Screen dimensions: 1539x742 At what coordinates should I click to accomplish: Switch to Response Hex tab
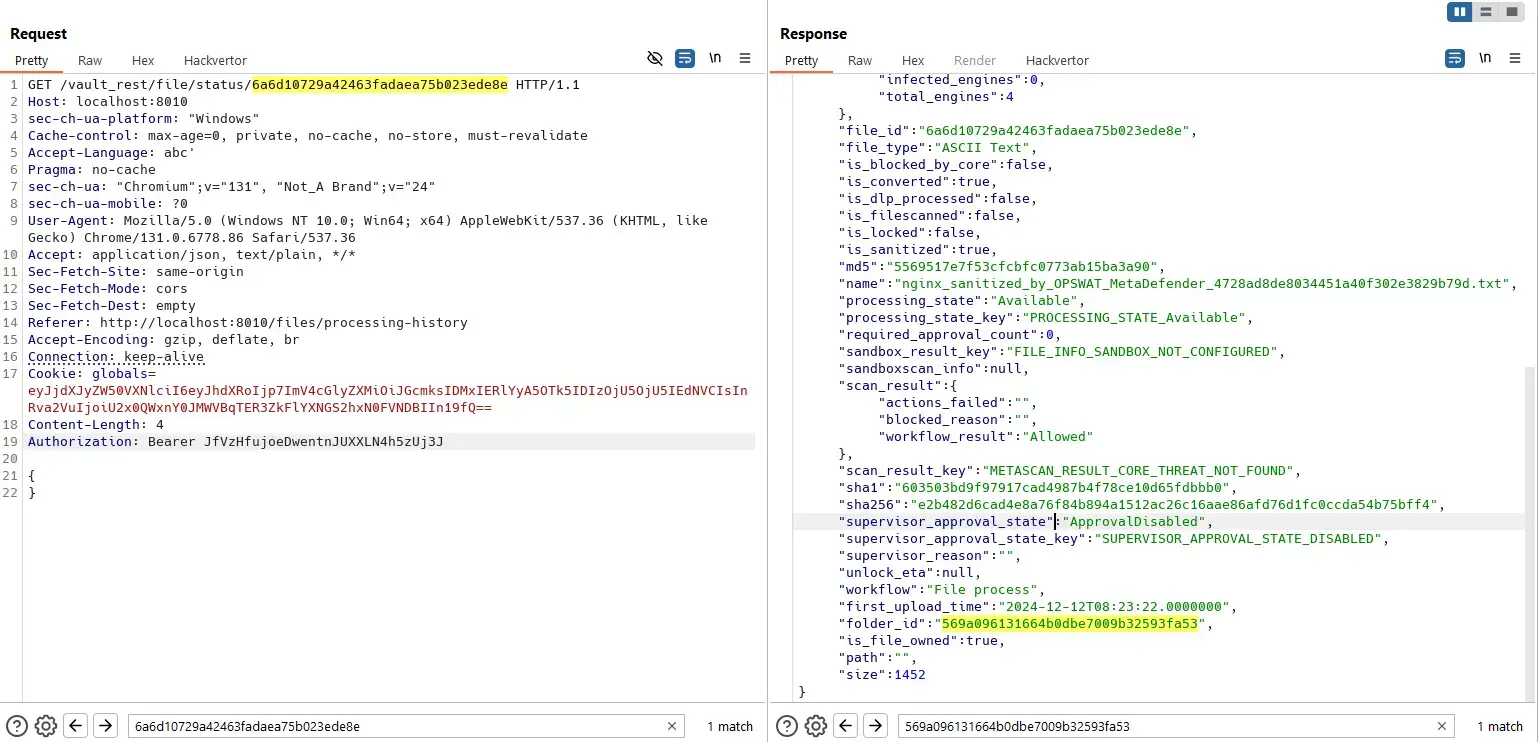pos(913,61)
